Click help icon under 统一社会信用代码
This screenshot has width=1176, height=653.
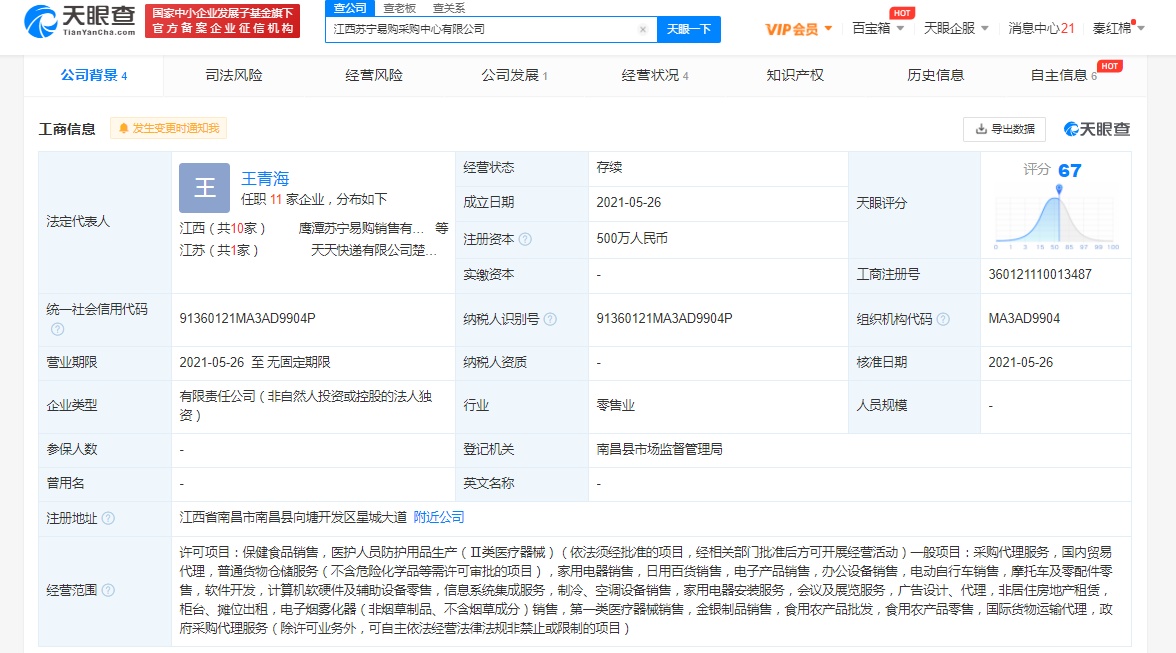(58, 329)
